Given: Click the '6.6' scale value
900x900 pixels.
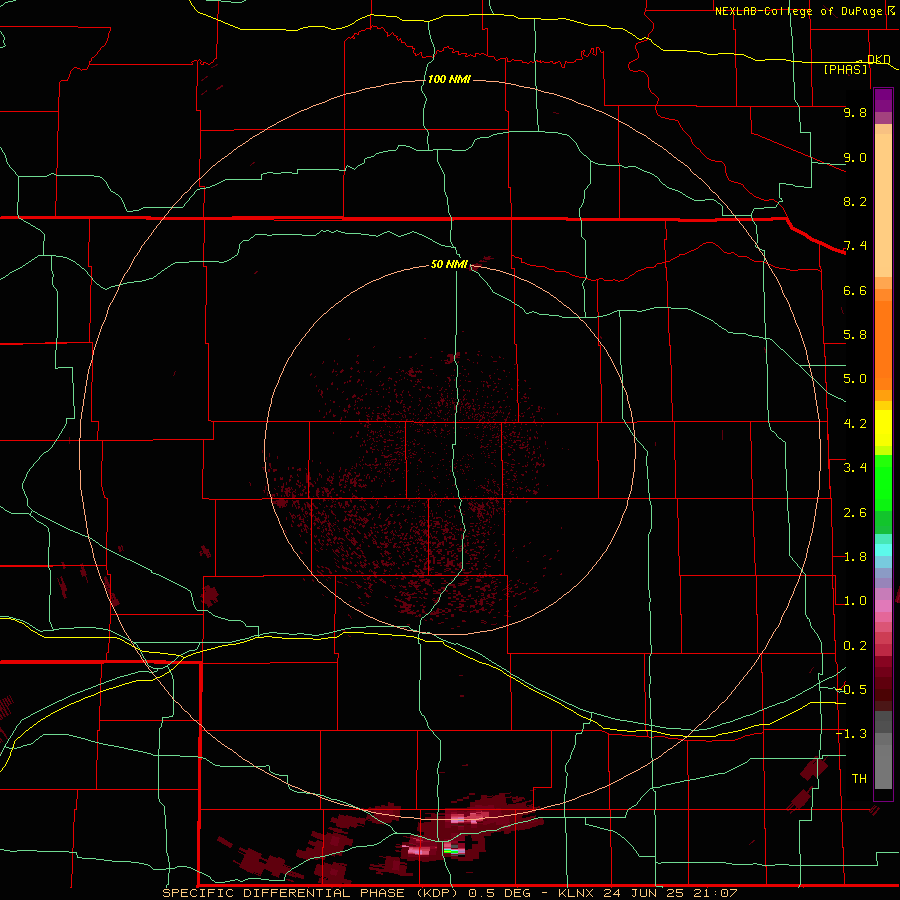Looking at the screenshot, I should 855,290.
